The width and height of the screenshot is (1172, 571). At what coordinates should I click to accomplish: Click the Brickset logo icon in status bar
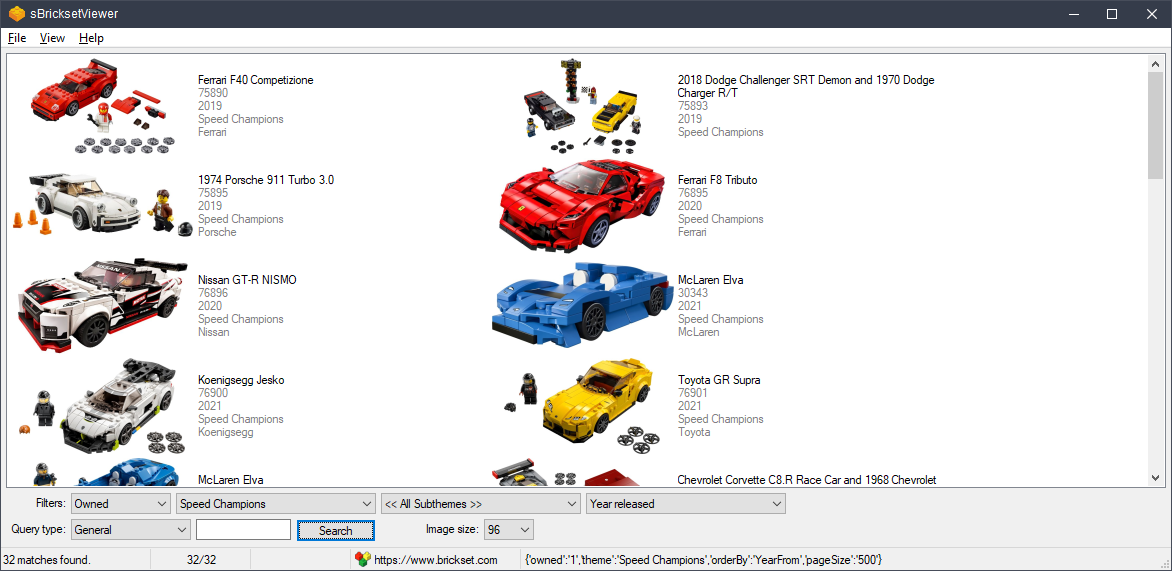(363, 559)
